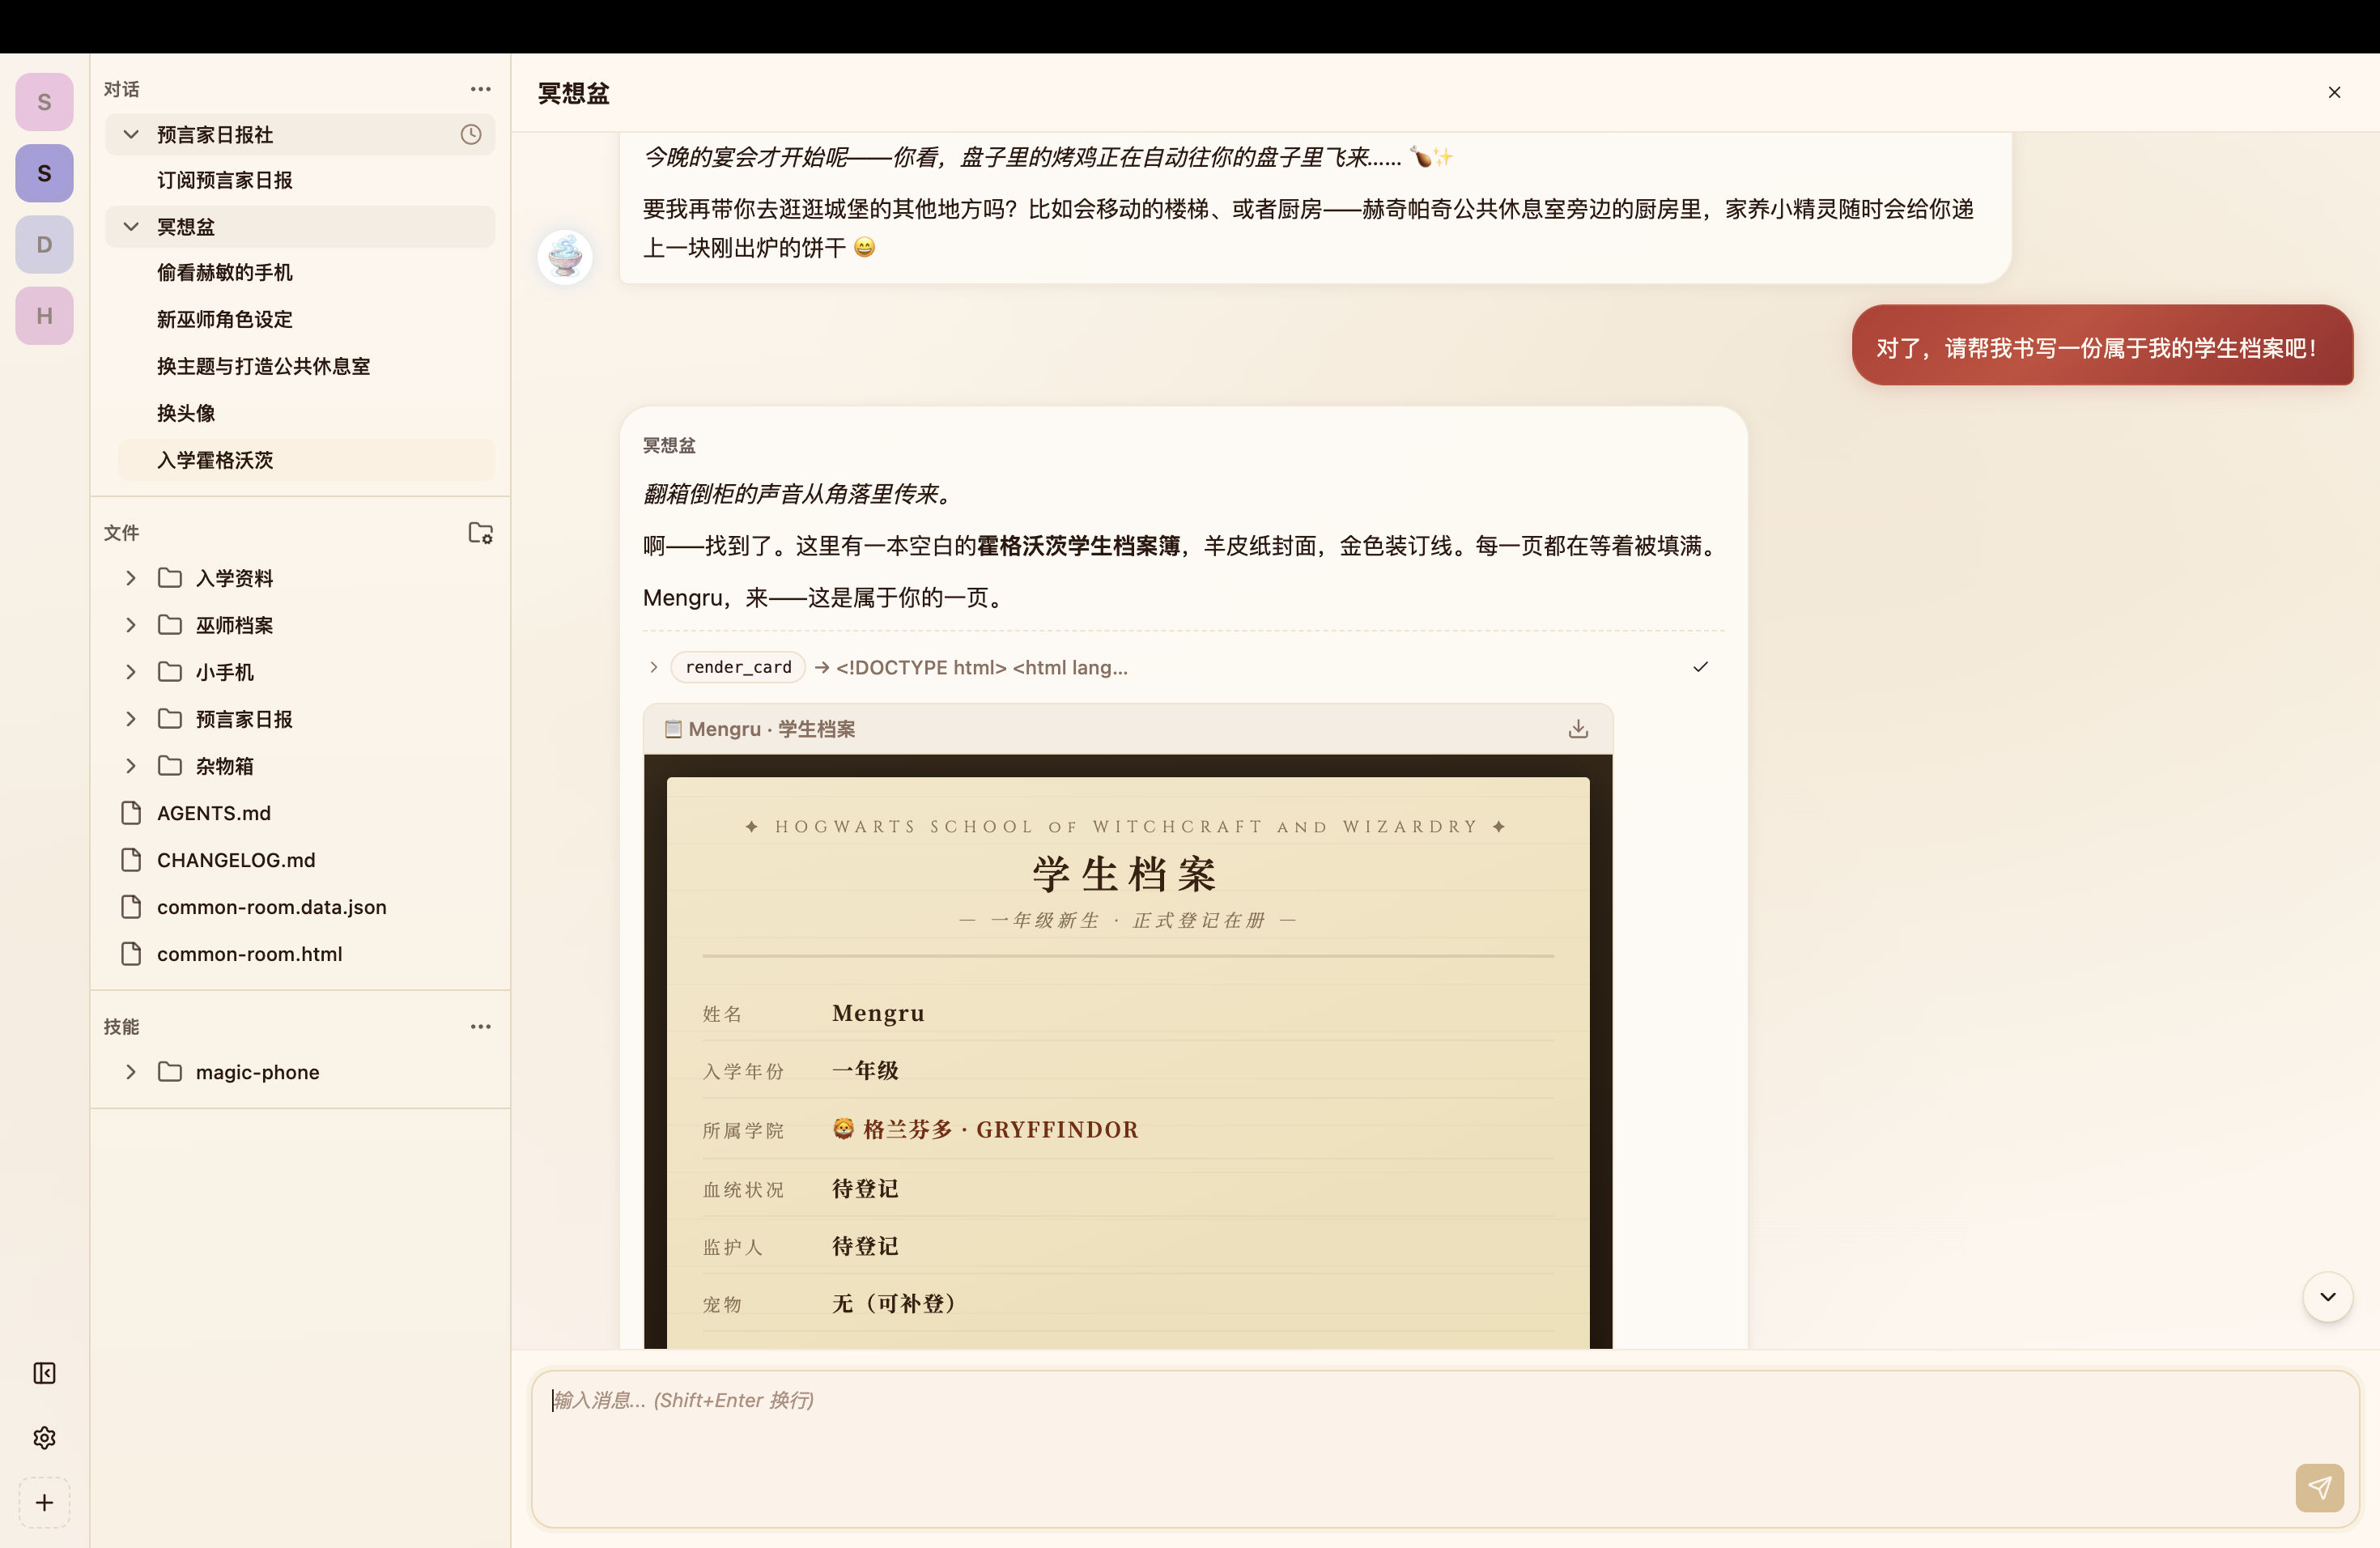The height and width of the screenshot is (1548, 2380).
Task: Open 新巫师角色设定 conversation
Action: (x=306, y=319)
